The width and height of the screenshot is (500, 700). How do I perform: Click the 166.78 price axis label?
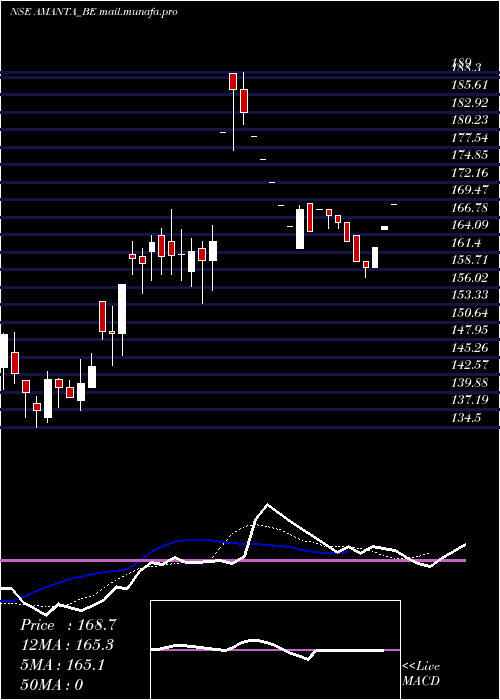[x=470, y=208]
